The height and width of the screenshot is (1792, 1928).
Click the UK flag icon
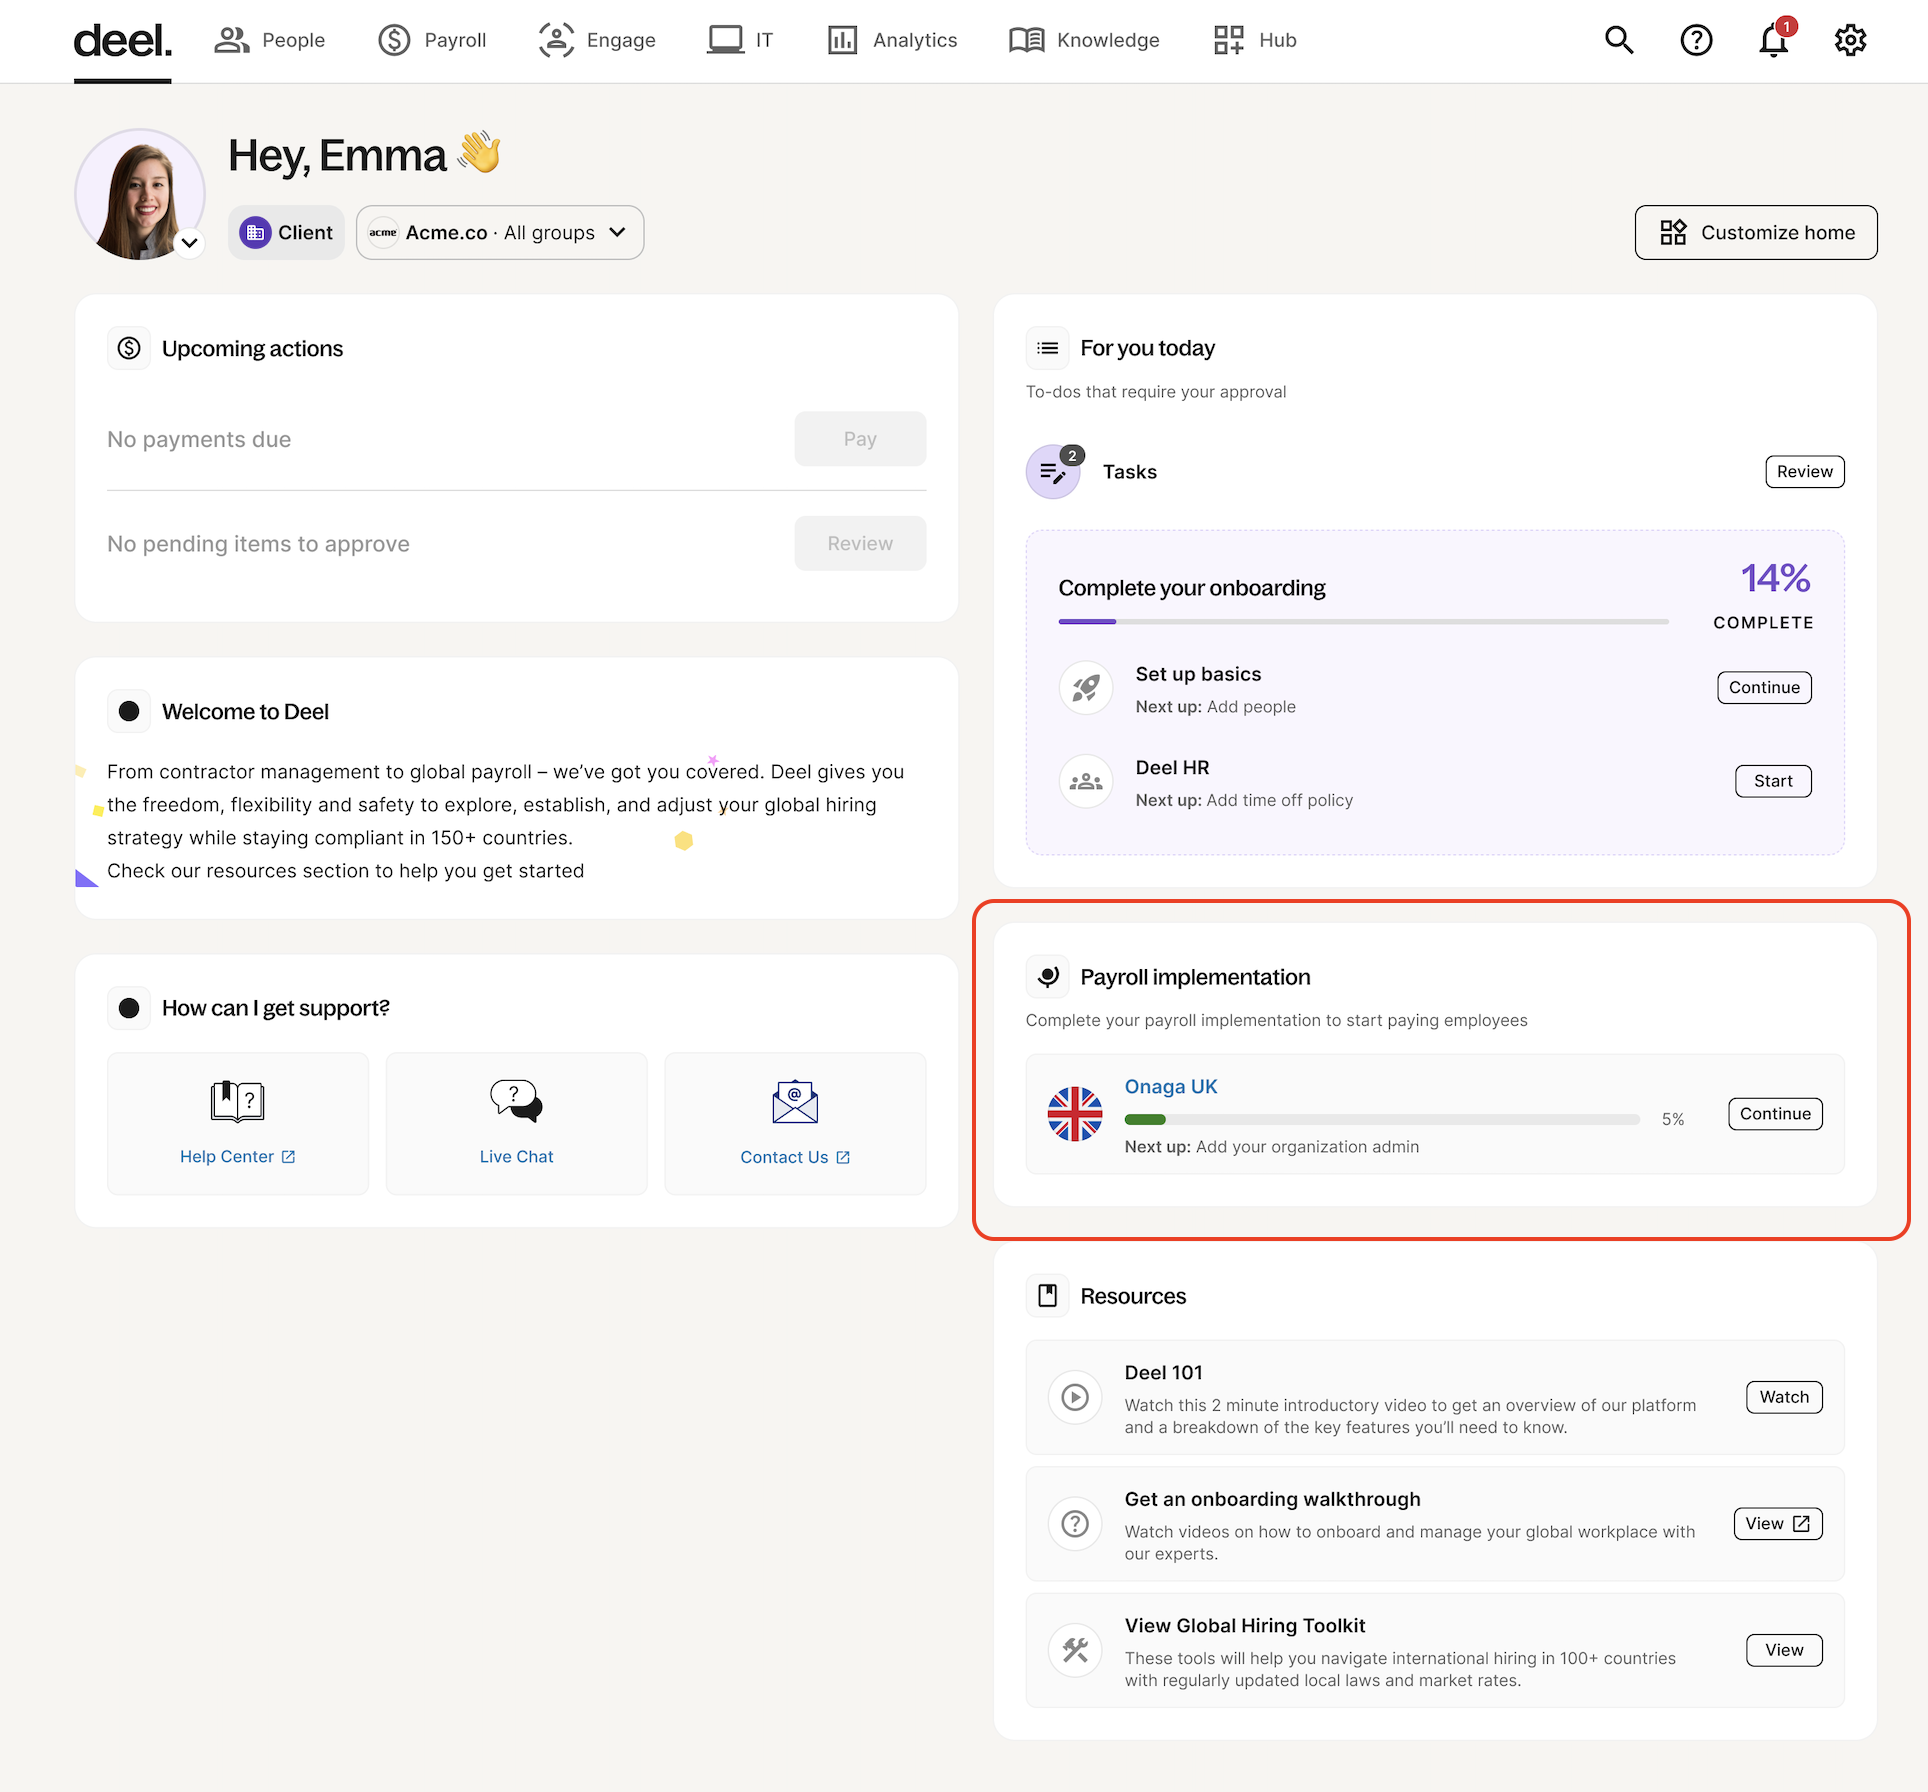pyautogui.click(x=1075, y=1114)
